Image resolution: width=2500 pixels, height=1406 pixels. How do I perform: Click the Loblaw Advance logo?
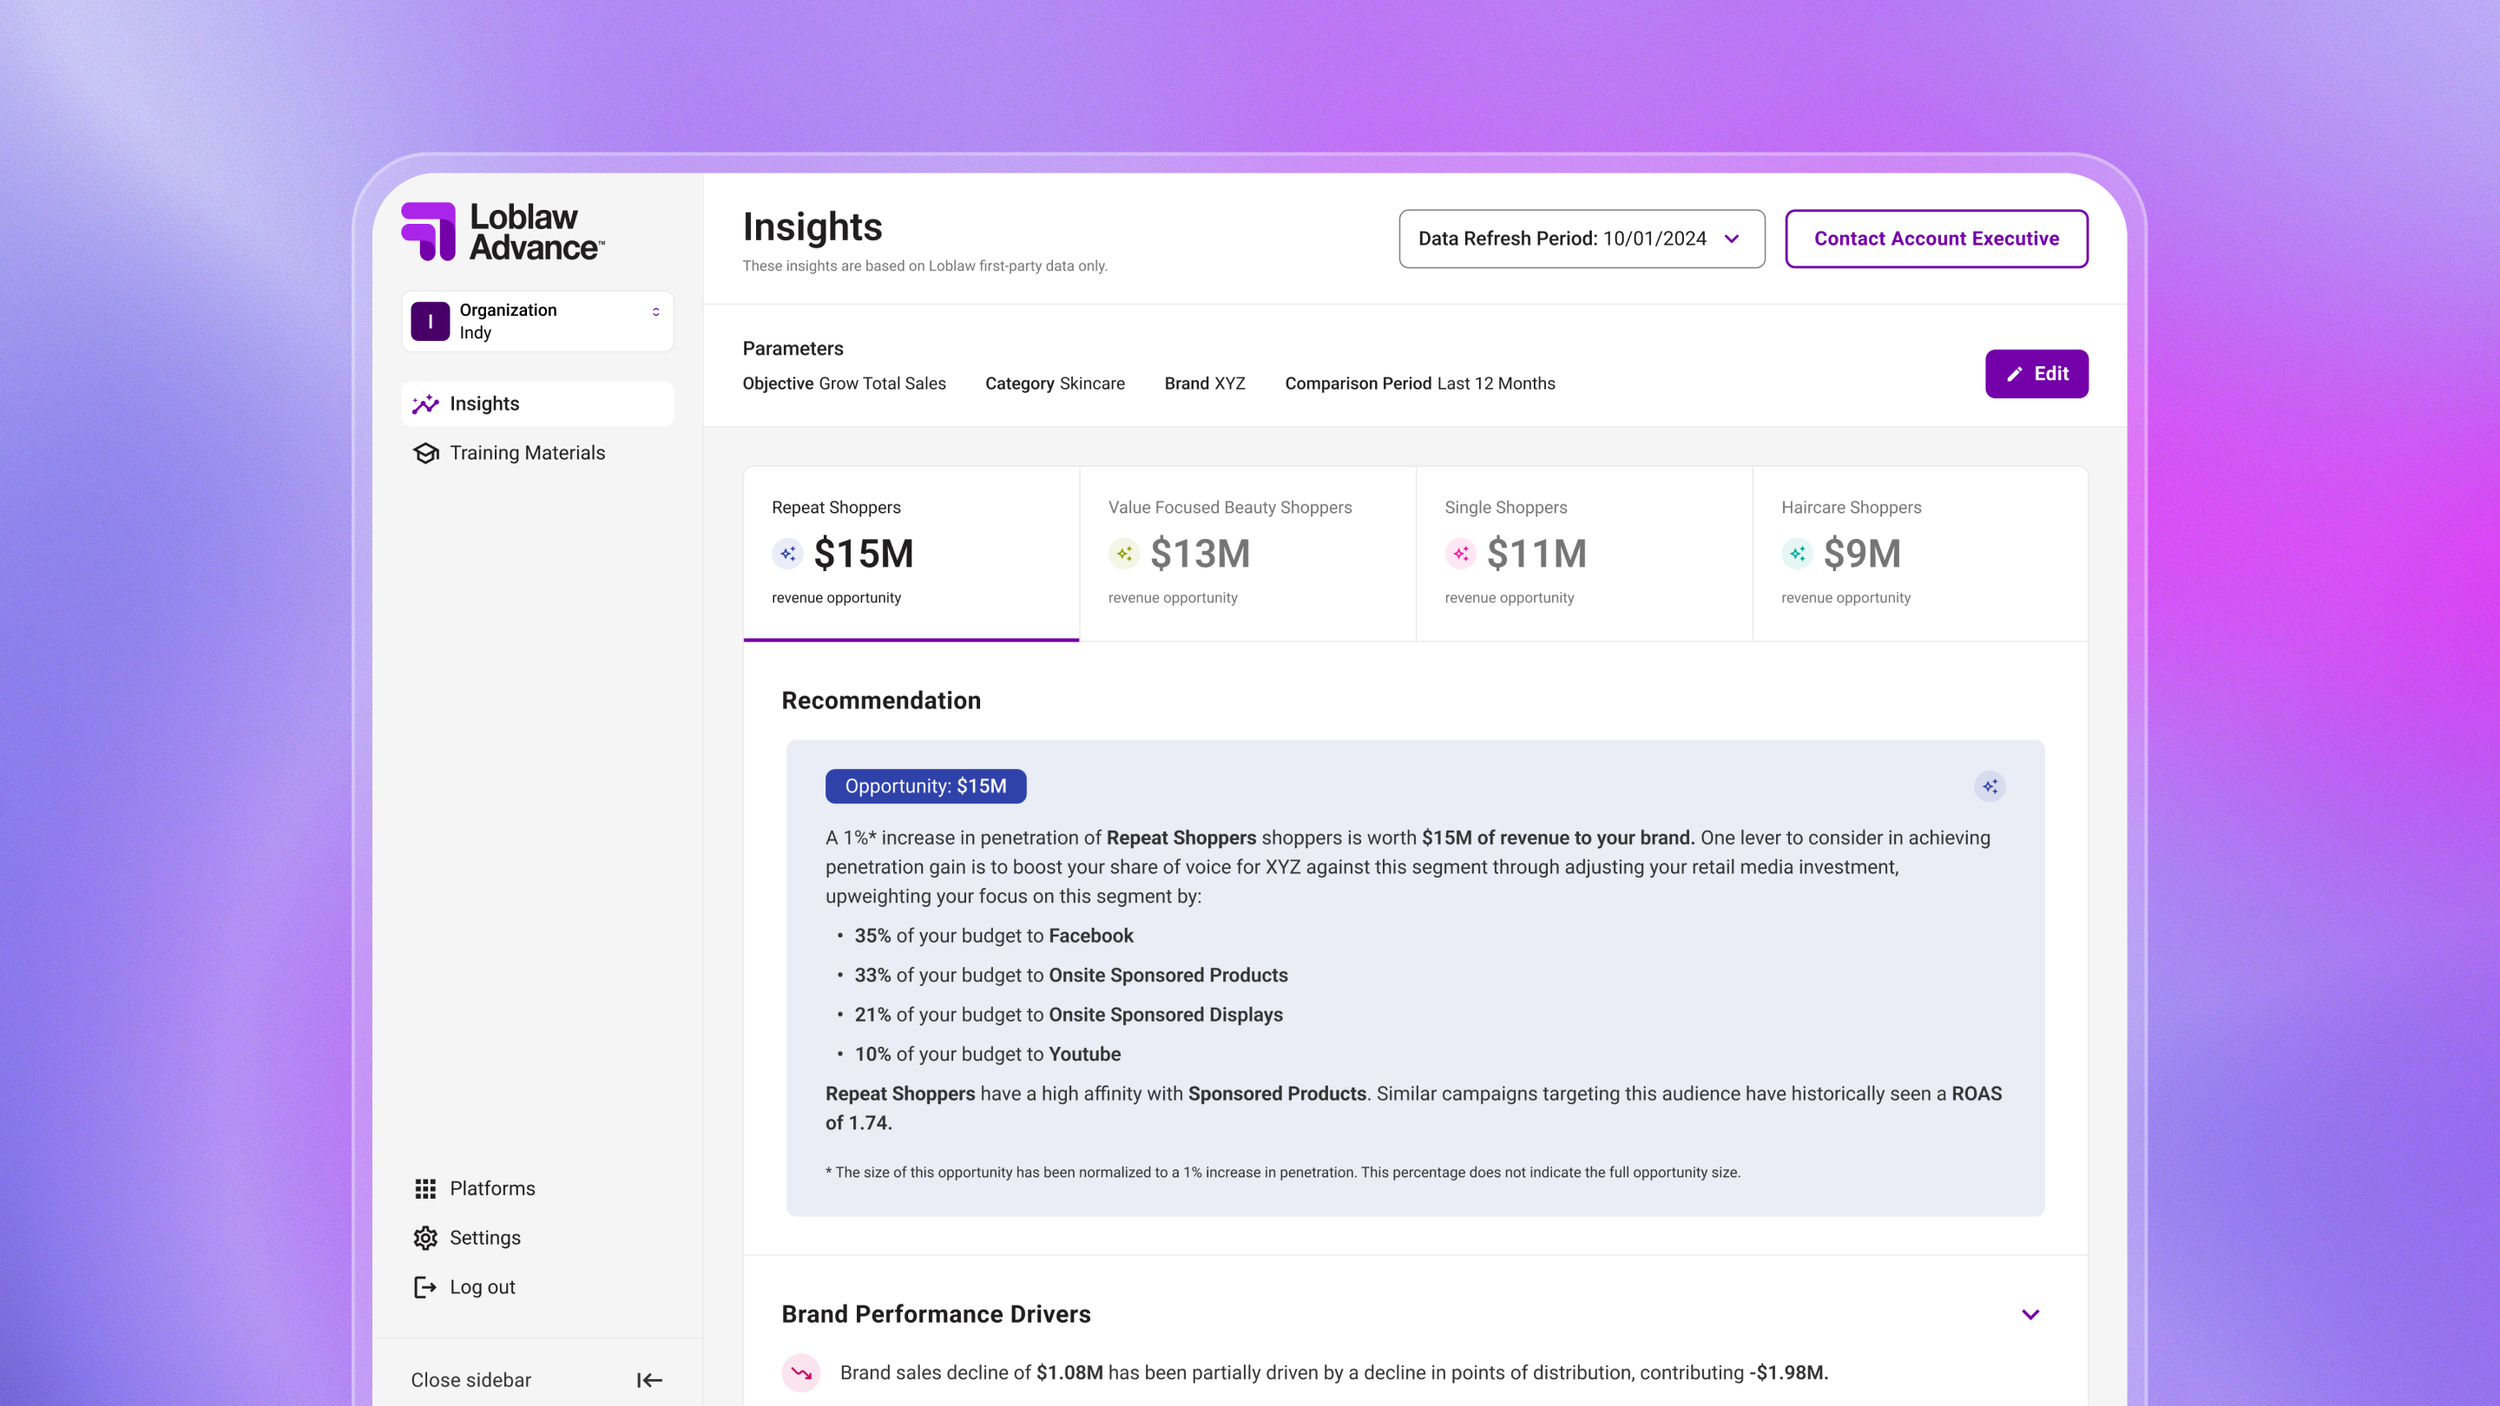502,232
